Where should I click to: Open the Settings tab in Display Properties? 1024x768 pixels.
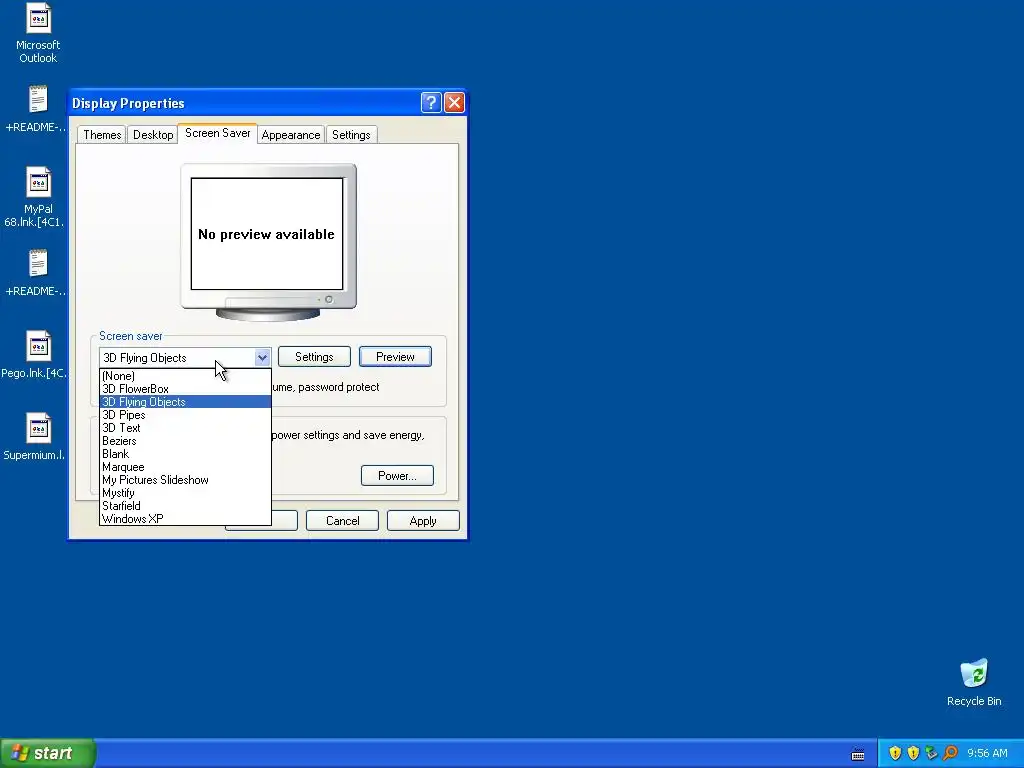pos(351,135)
